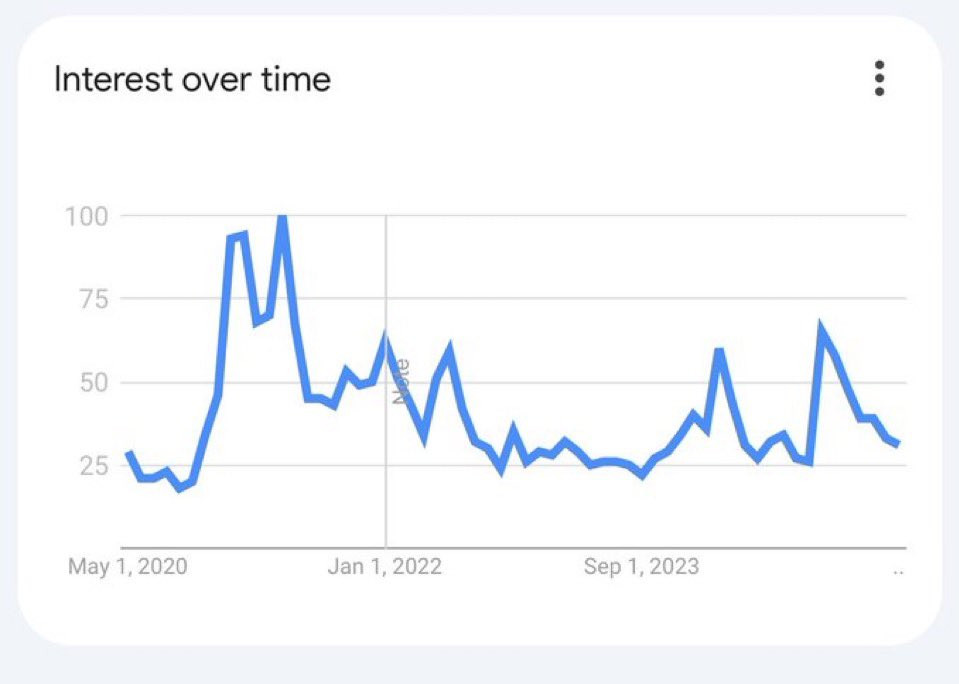The width and height of the screenshot is (959, 684).
Task: Click the twin plateau peak near 93
Action: pyautogui.click(x=237, y=237)
